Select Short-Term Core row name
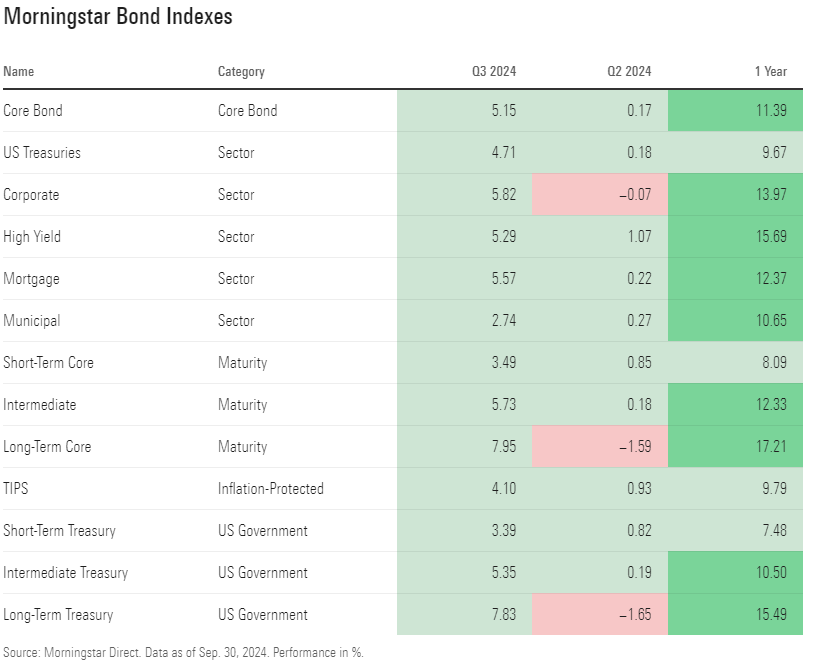Screen dimensions: 816x664 point(48,363)
